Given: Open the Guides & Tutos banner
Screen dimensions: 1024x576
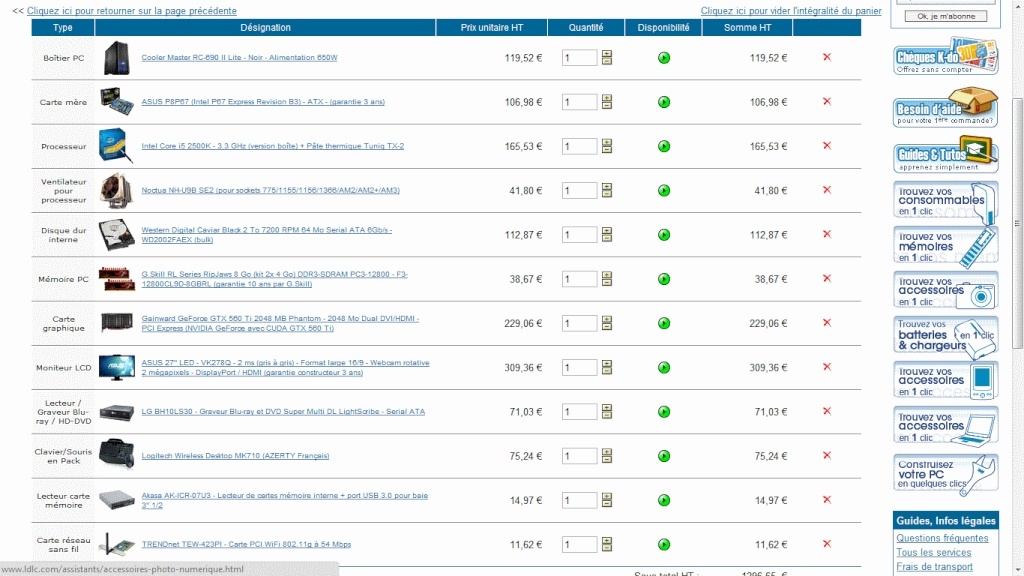Looking at the screenshot, I should [946, 154].
